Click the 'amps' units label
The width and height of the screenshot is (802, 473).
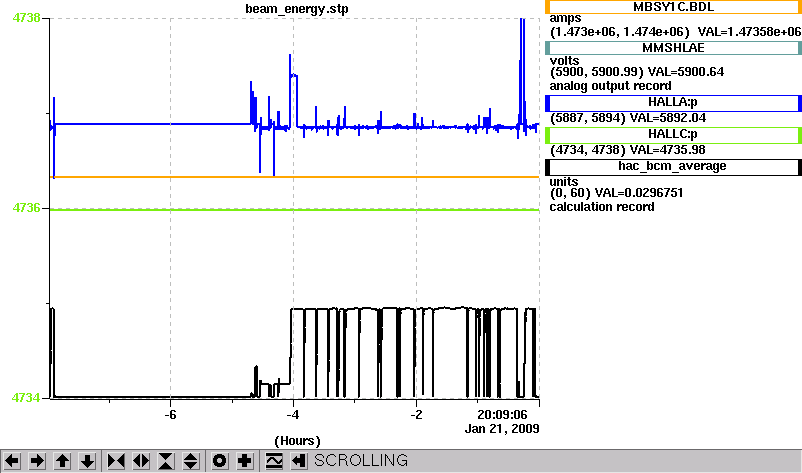(x=565, y=18)
